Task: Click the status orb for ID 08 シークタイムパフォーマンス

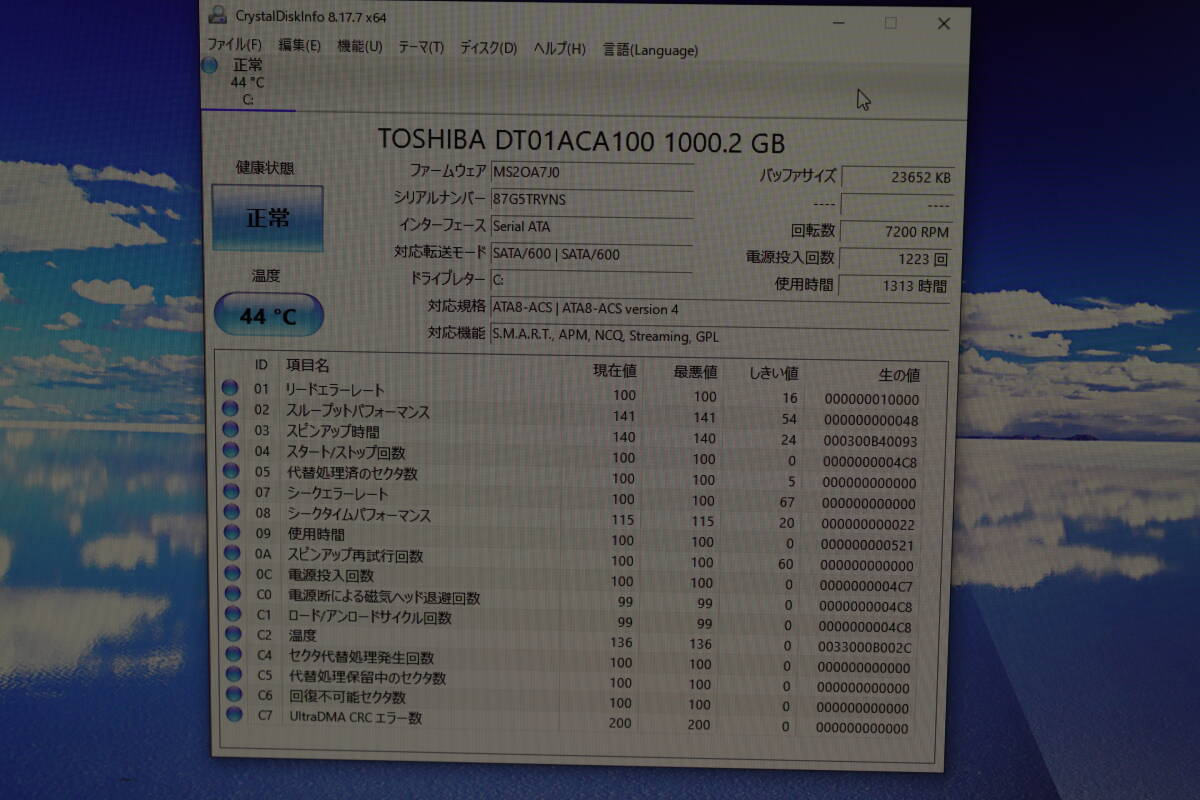Action: click(x=232, y=512)
